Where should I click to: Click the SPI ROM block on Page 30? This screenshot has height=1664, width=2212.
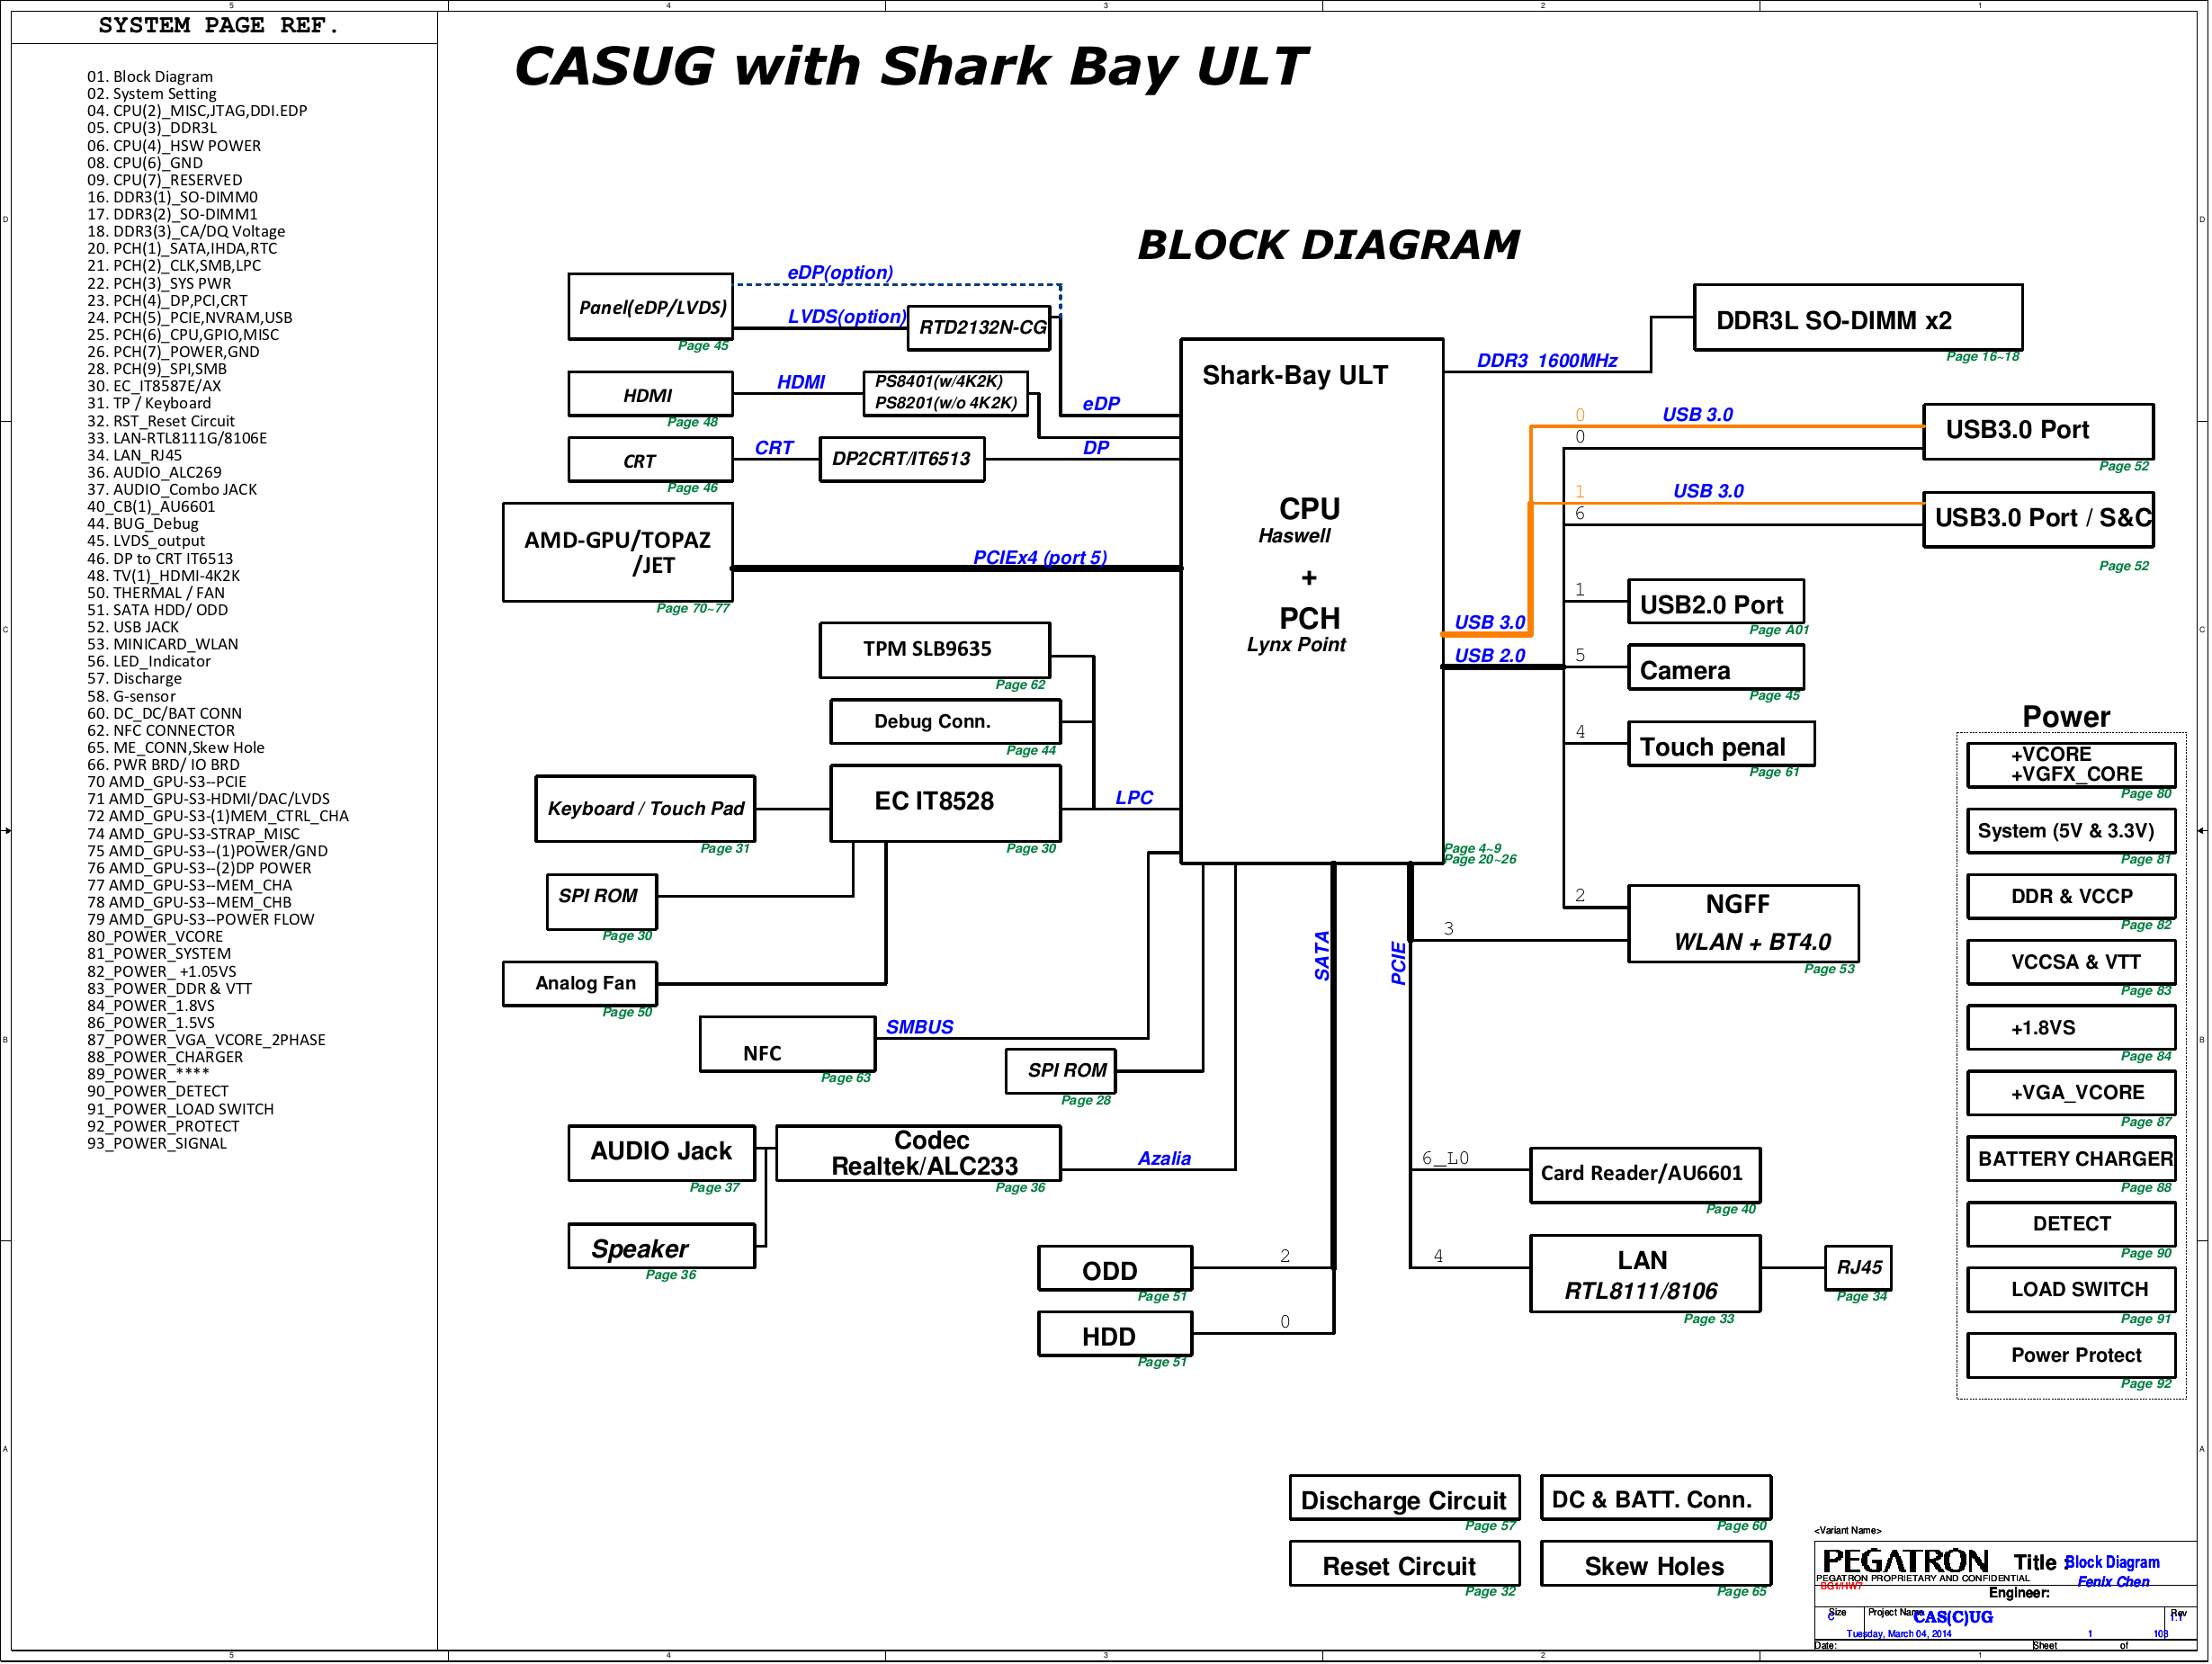pos(602,902)
